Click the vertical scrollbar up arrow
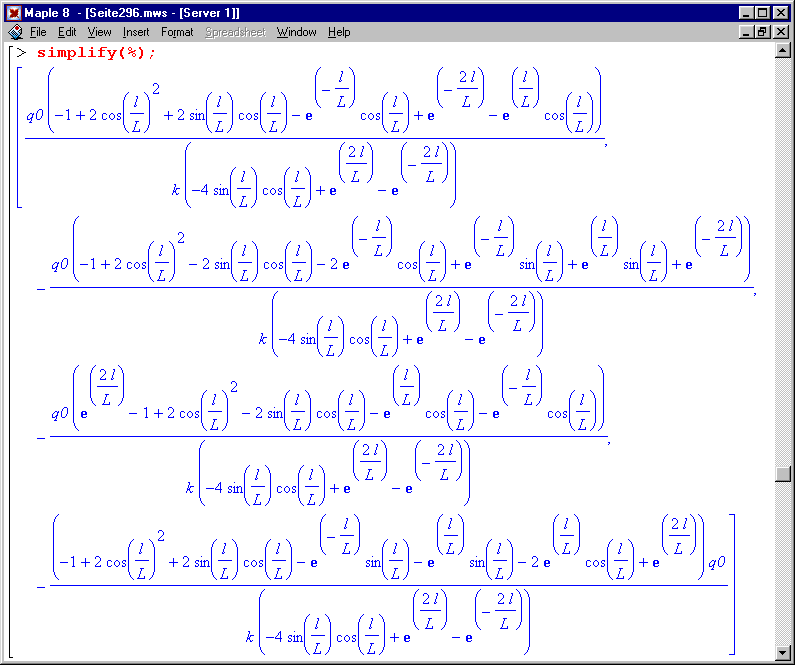This screenshot has height=665, width=795. (782, 51)
